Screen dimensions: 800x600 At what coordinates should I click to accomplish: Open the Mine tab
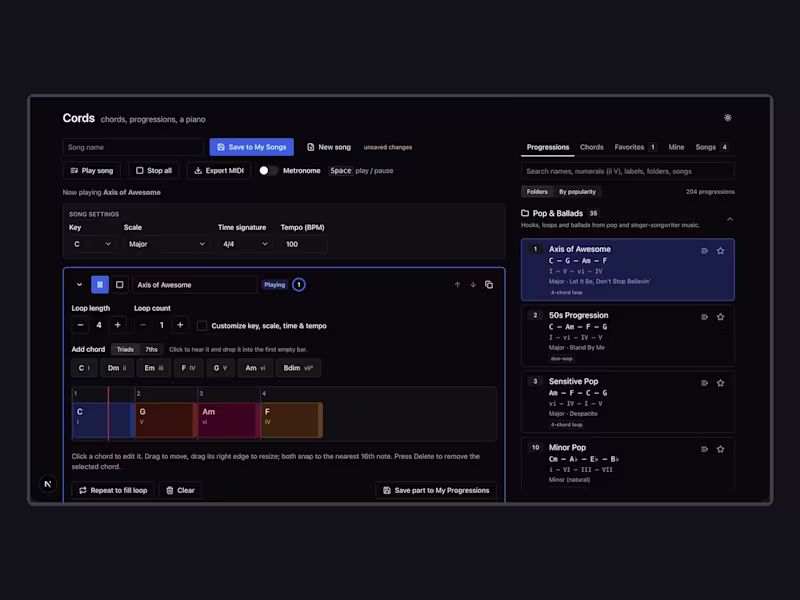[676, 147]
